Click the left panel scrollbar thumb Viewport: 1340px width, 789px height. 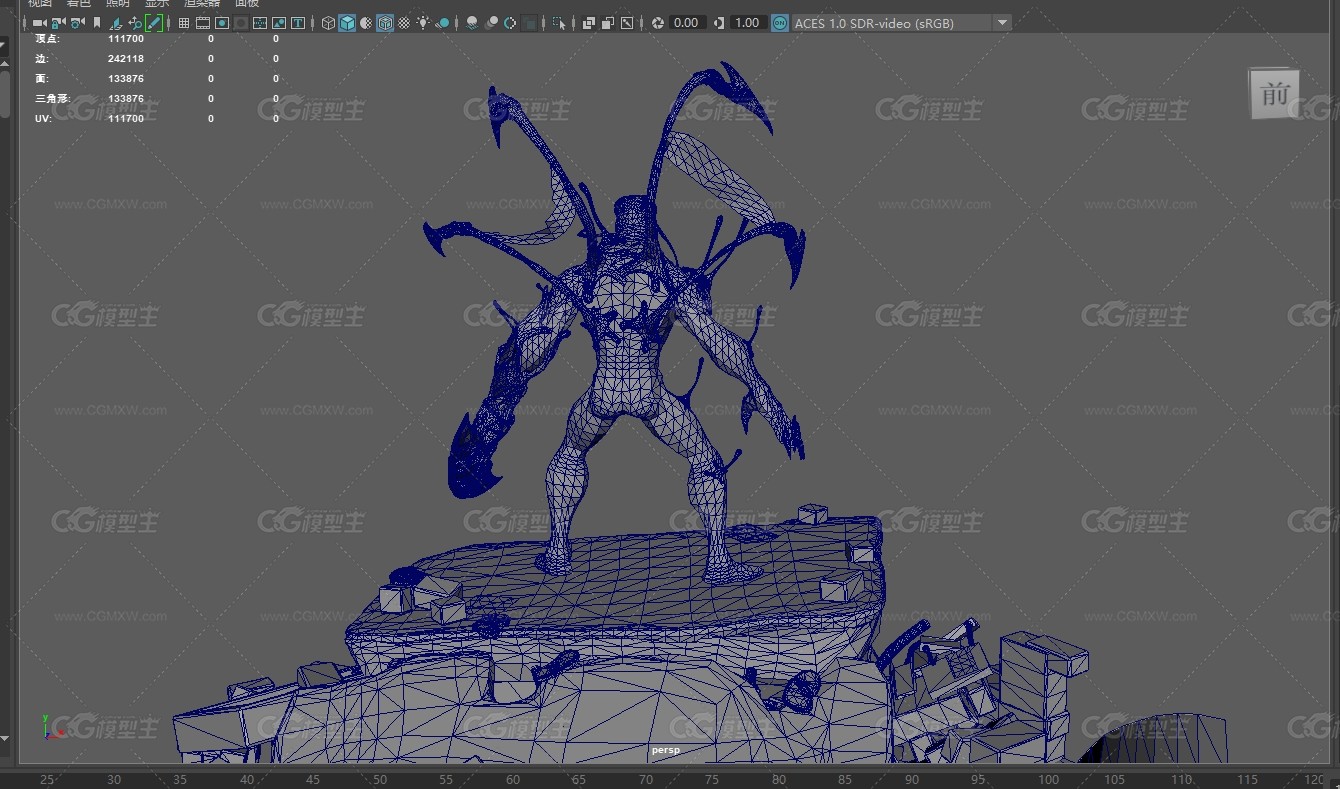click(x=4, y=92)
